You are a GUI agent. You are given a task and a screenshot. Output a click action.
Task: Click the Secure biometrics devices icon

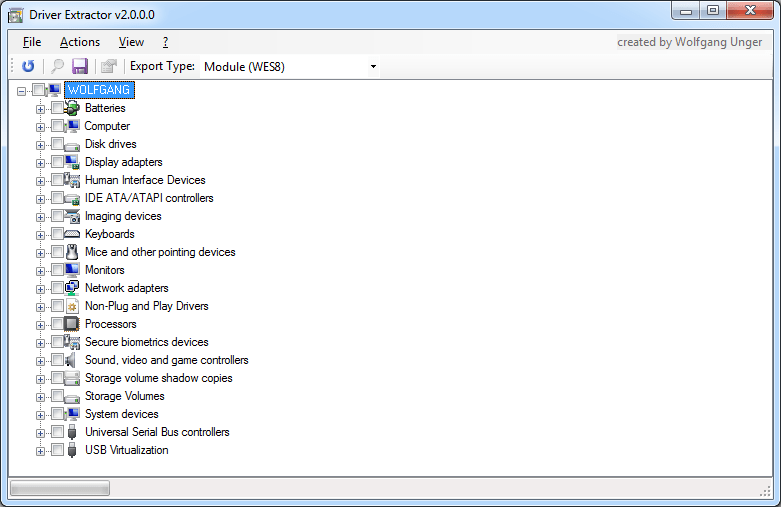[72, 342]
